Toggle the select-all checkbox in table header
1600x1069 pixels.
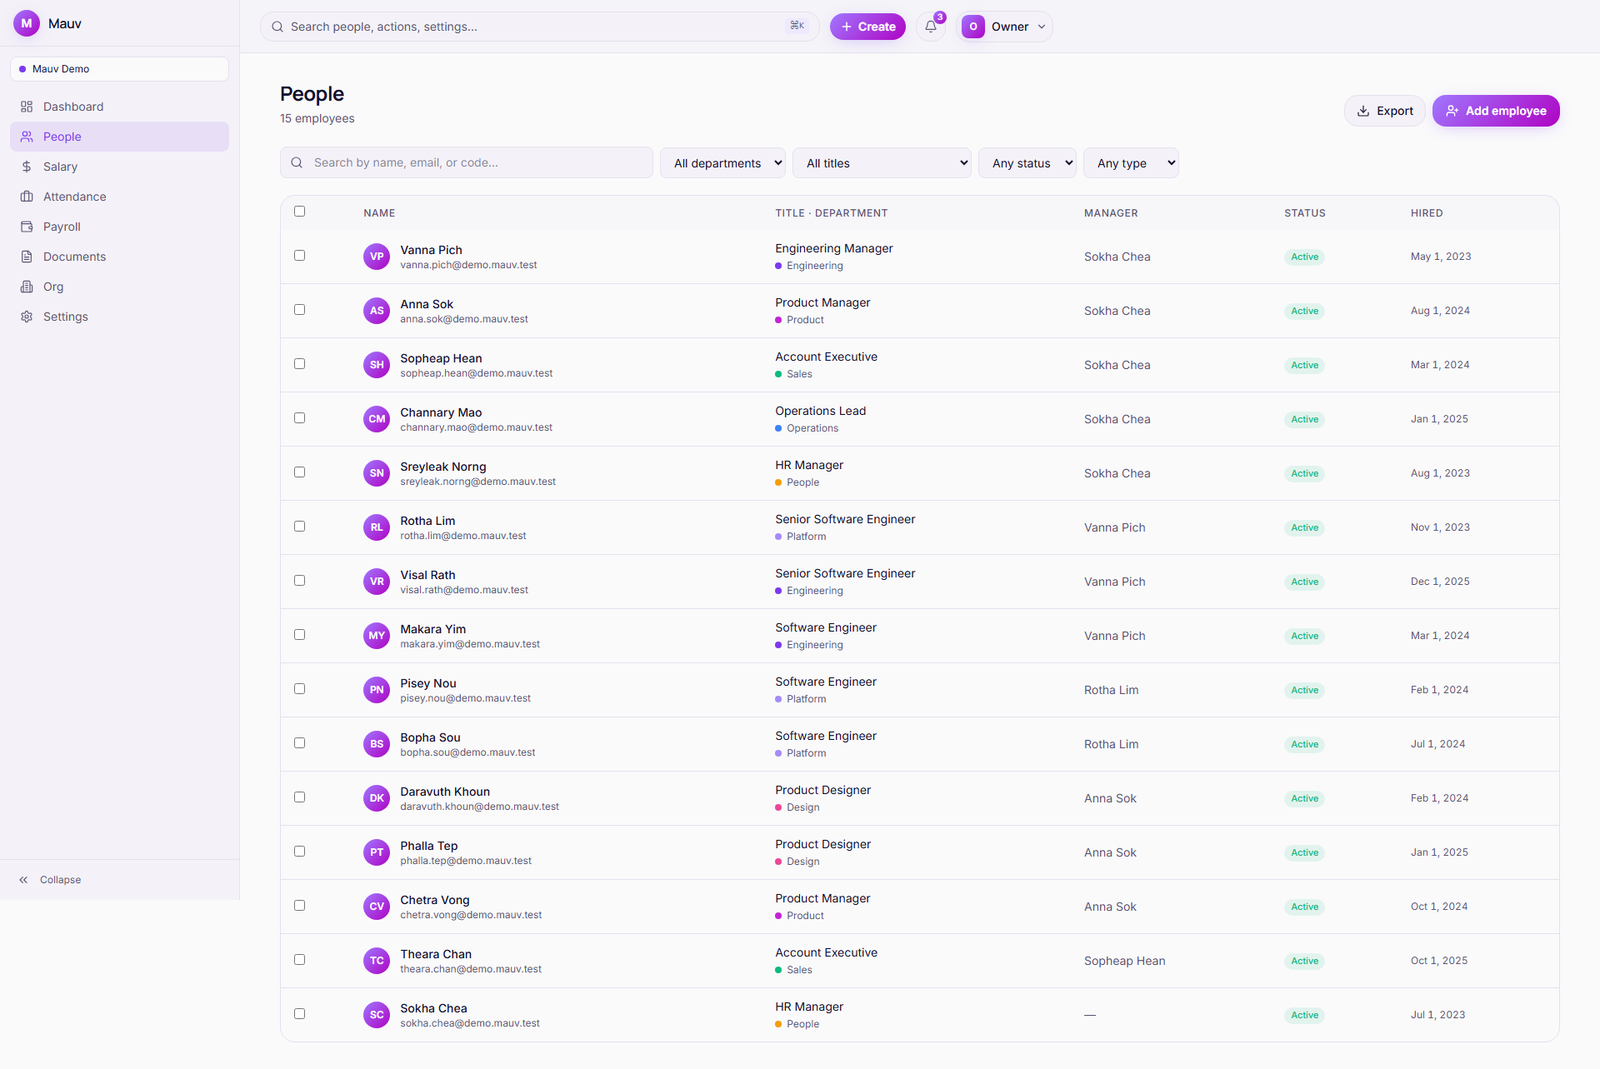pyautogui.click(x=300, y=211)
